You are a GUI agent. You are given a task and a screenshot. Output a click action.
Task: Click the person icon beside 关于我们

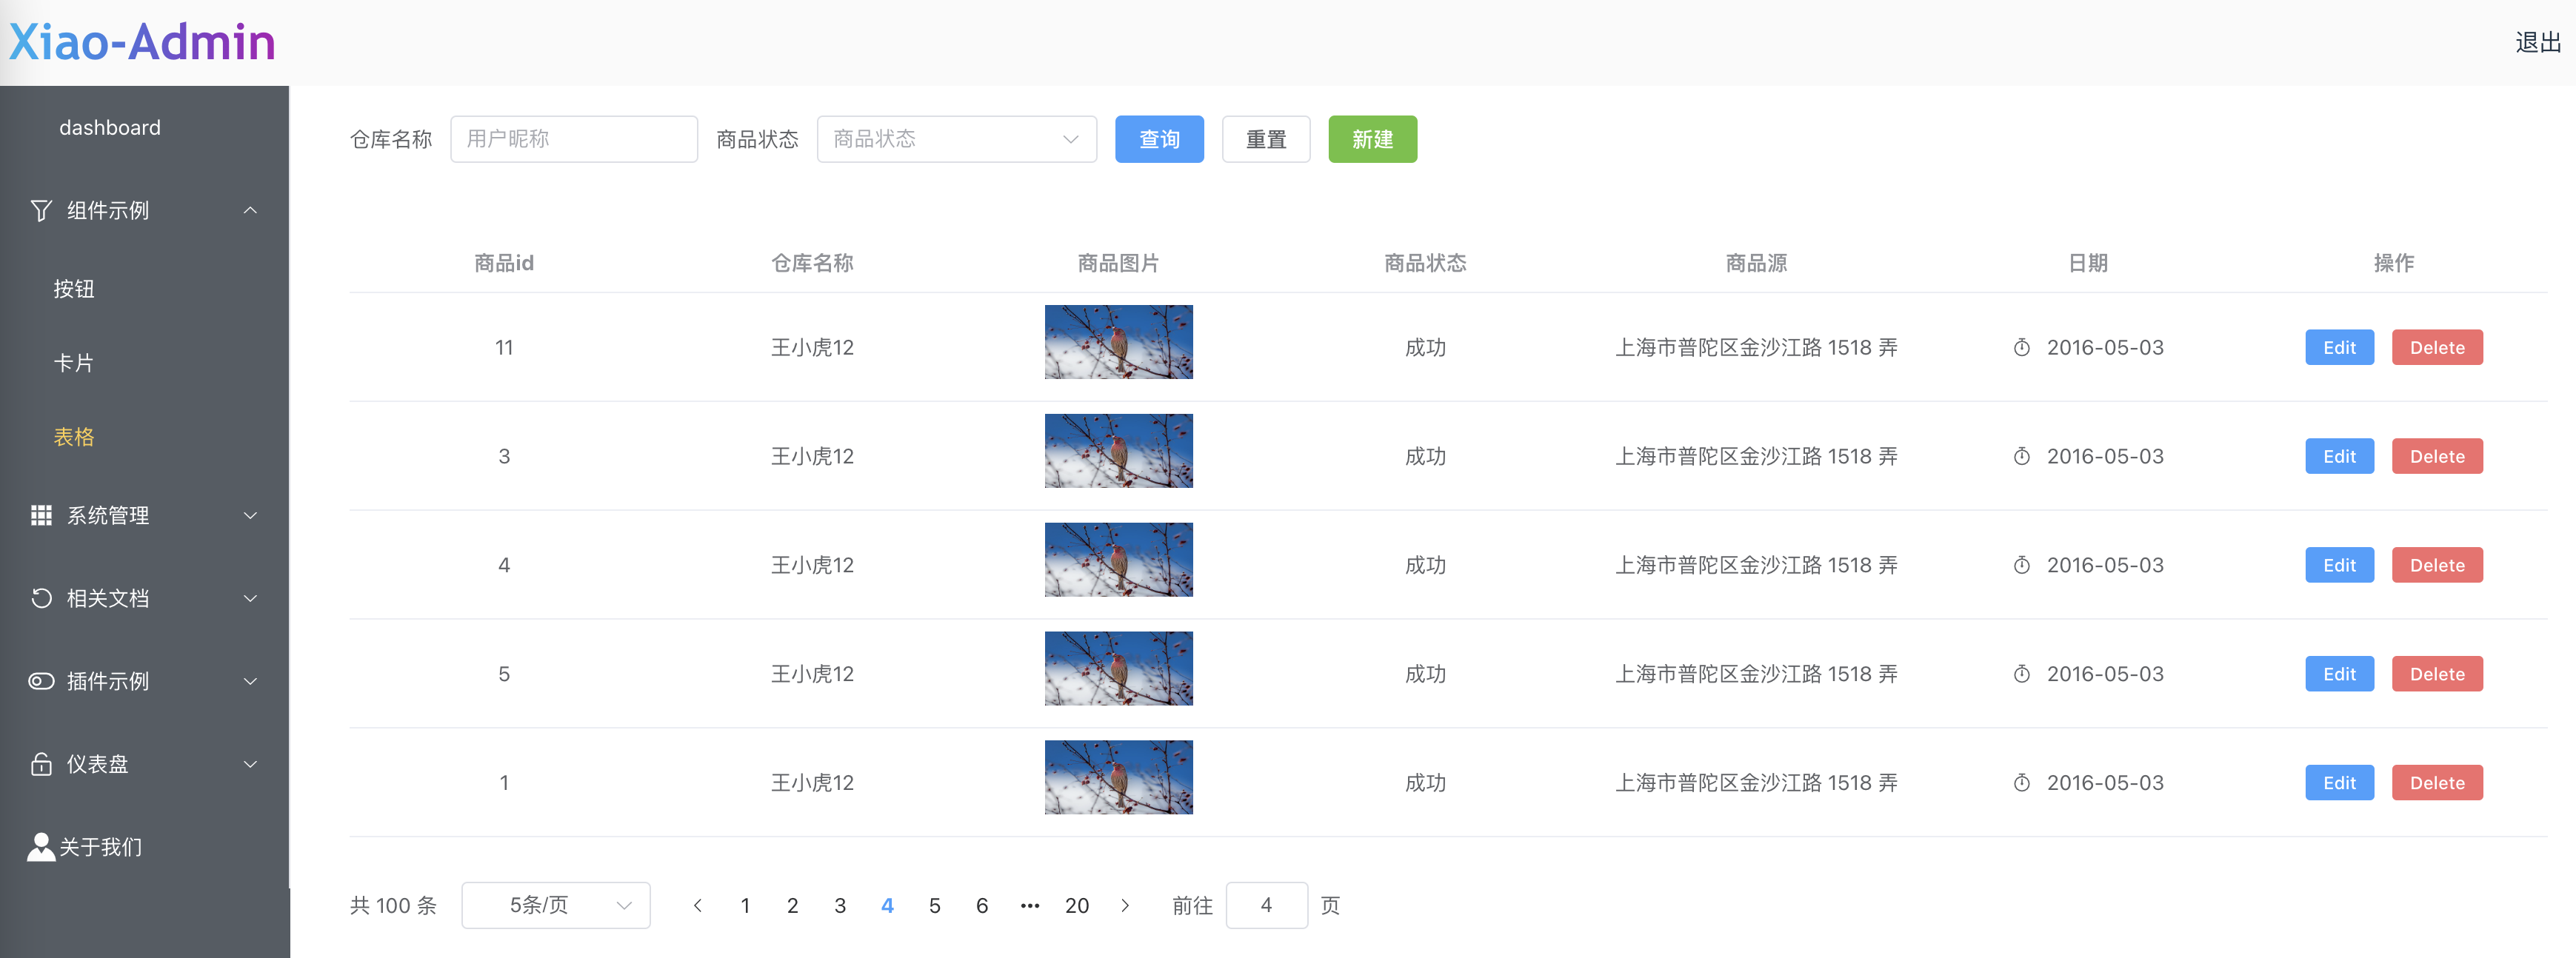point(40,846)
